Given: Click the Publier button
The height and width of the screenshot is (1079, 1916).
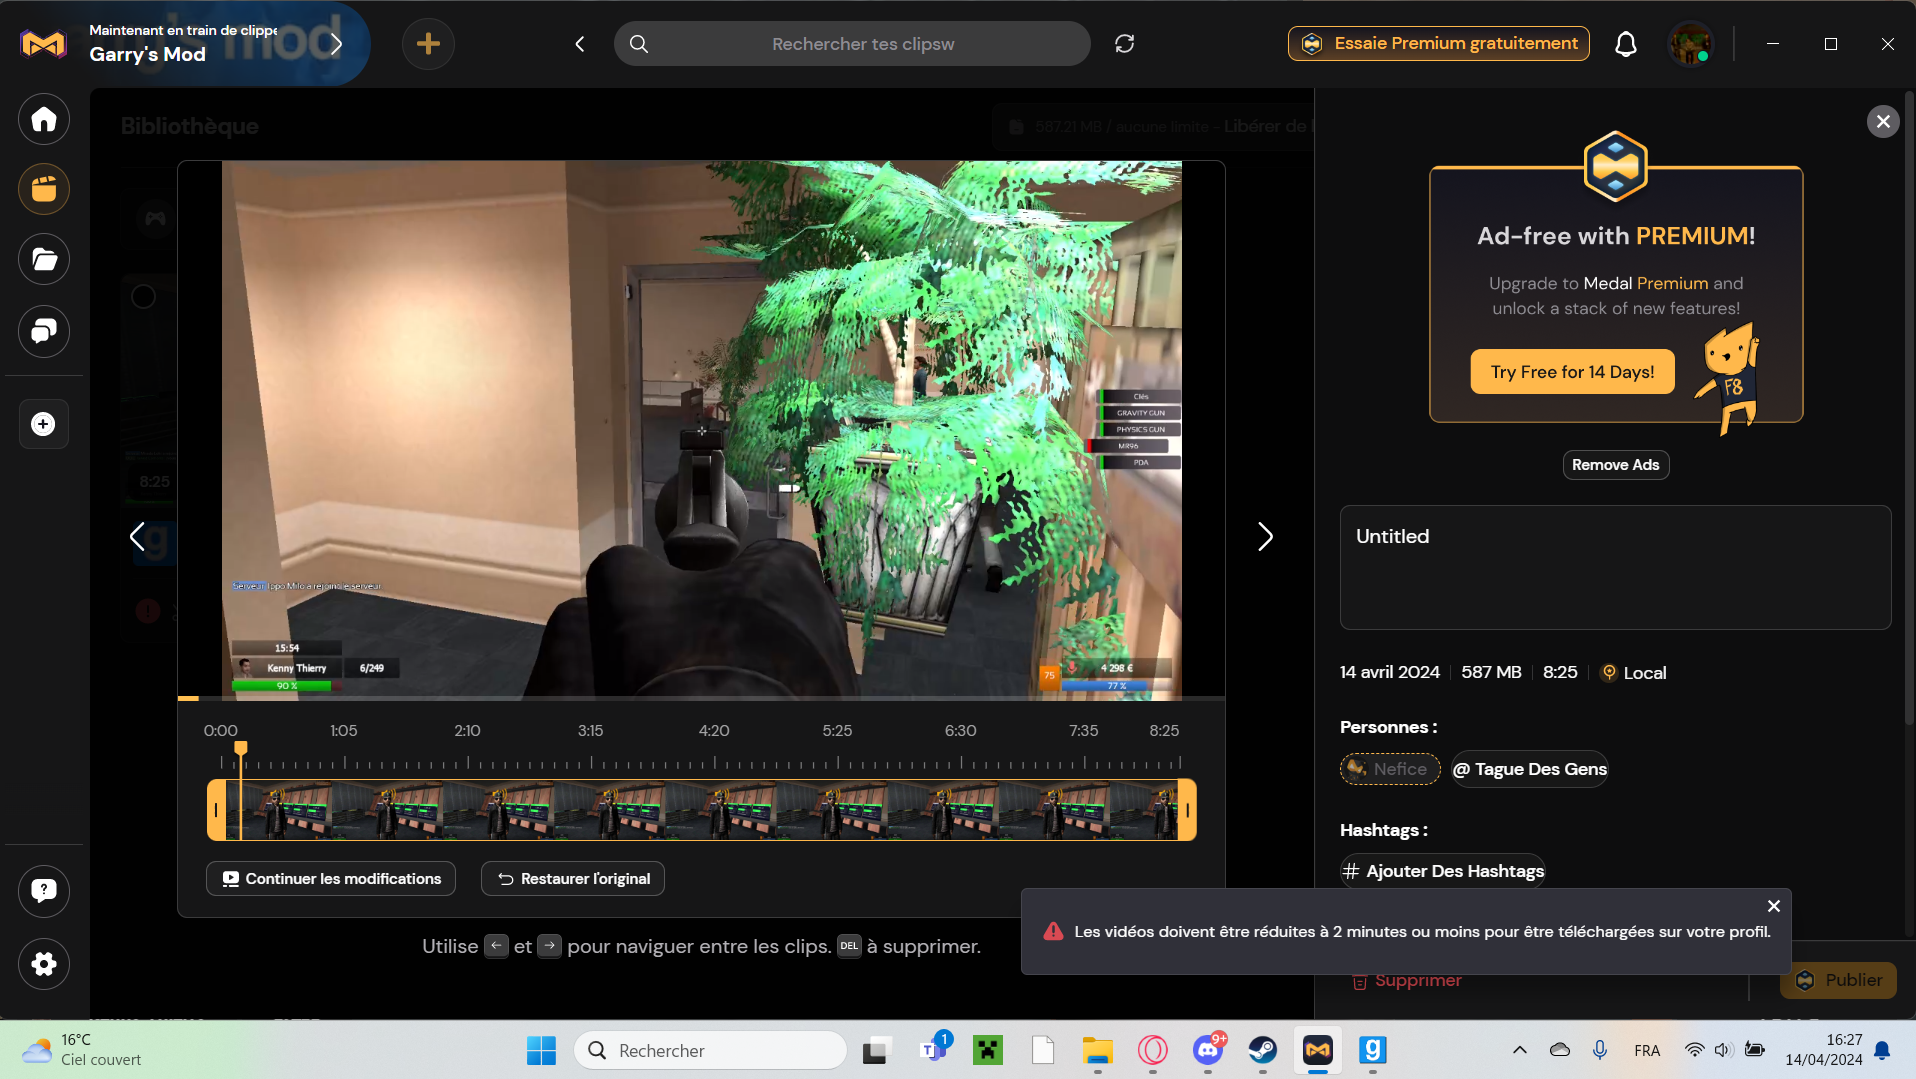Looking at the screenshot, I should pyautogui.click(x=1838, y=980).
